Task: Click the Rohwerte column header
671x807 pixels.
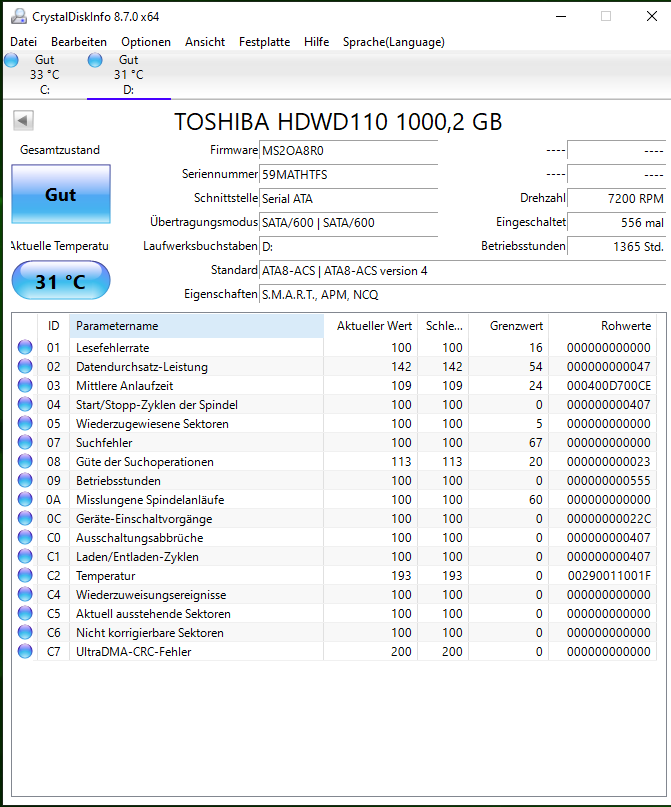Action: (x=603, y=326)
